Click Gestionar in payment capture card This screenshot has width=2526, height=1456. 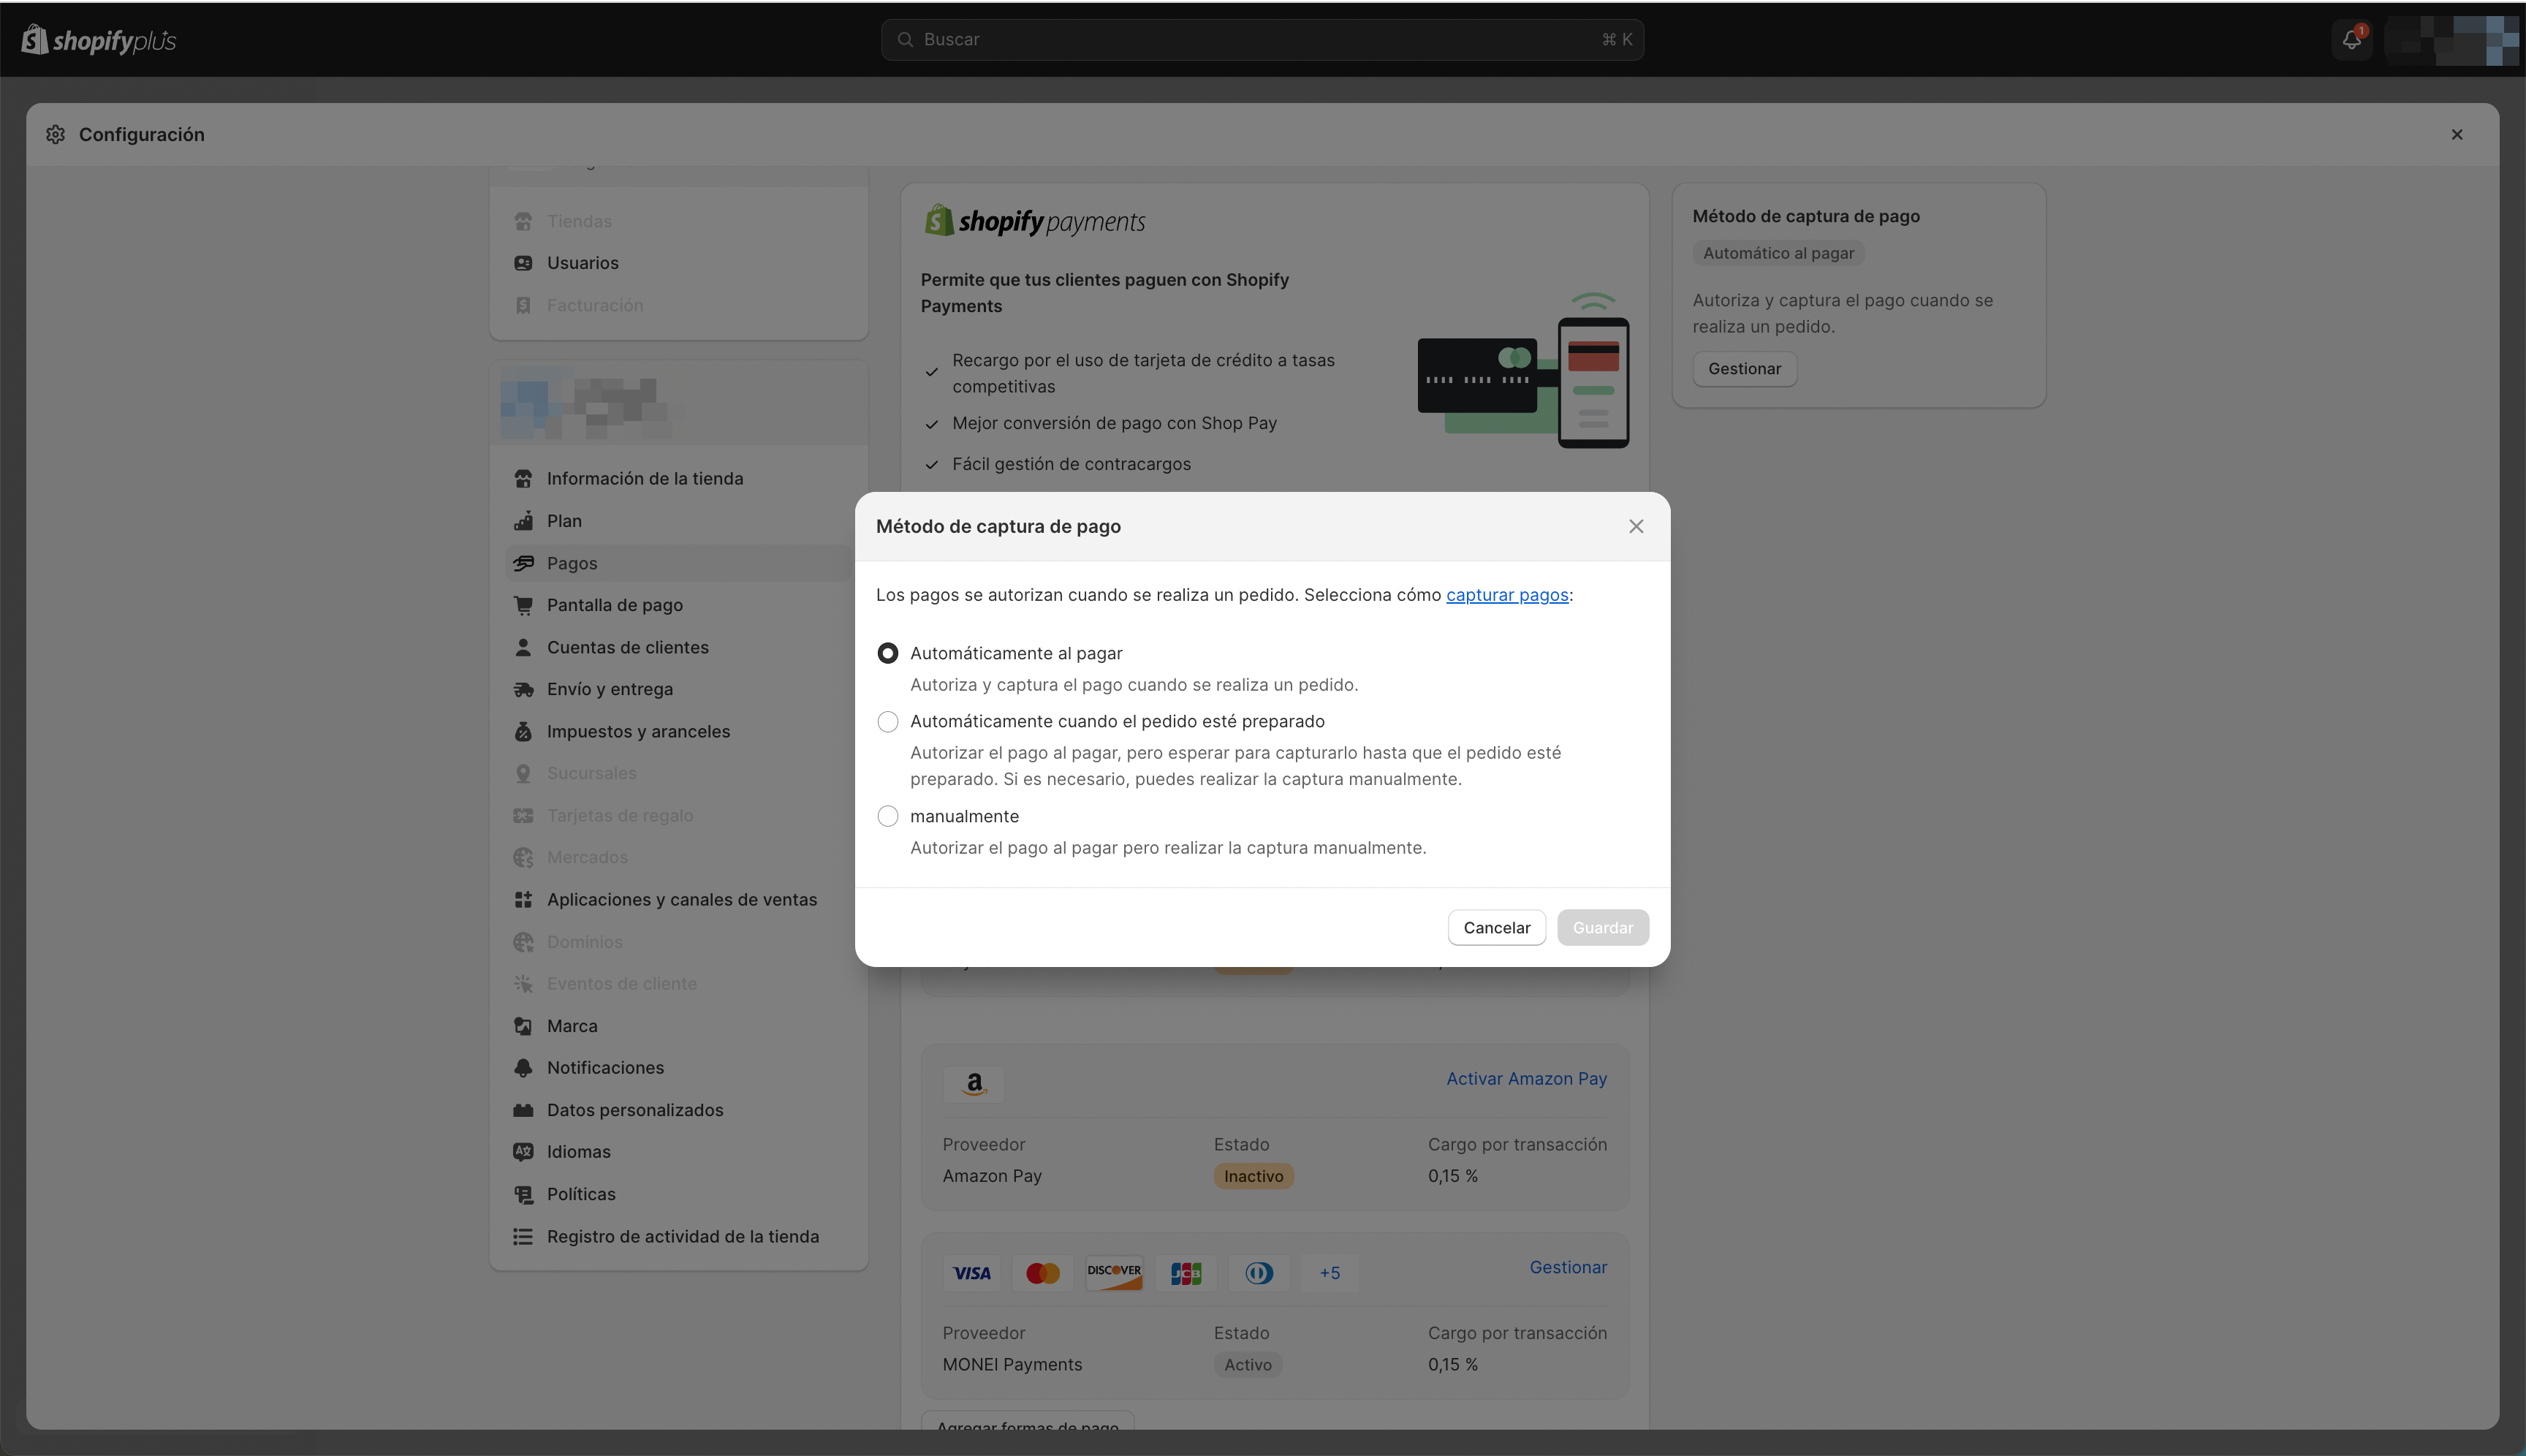click(1744, 368)
